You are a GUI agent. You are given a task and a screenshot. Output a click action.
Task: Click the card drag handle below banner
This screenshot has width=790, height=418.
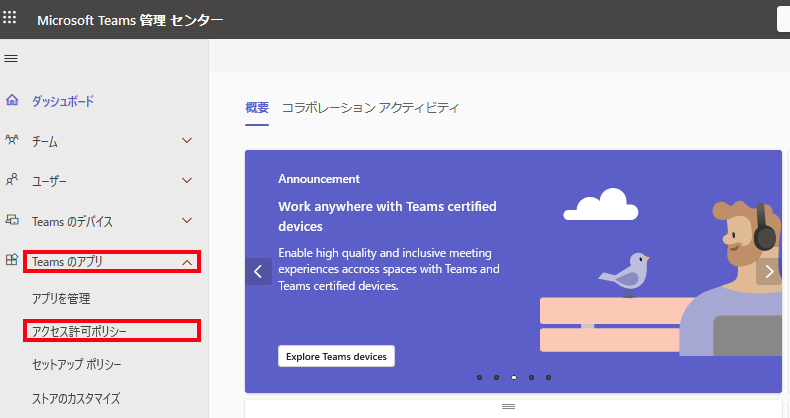click(508, 406)
